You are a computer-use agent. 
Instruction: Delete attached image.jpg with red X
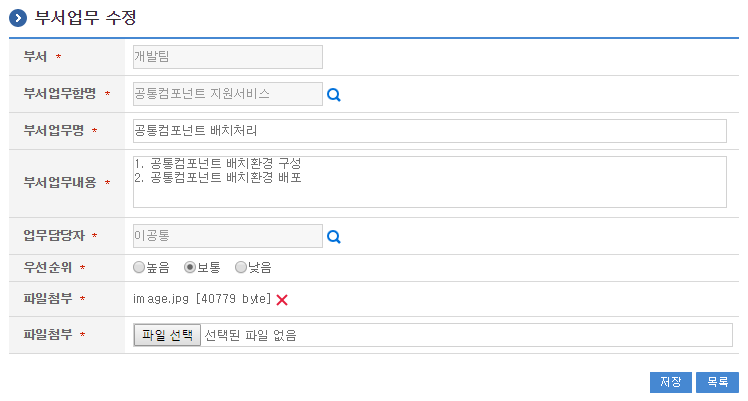tap(282, 300)
